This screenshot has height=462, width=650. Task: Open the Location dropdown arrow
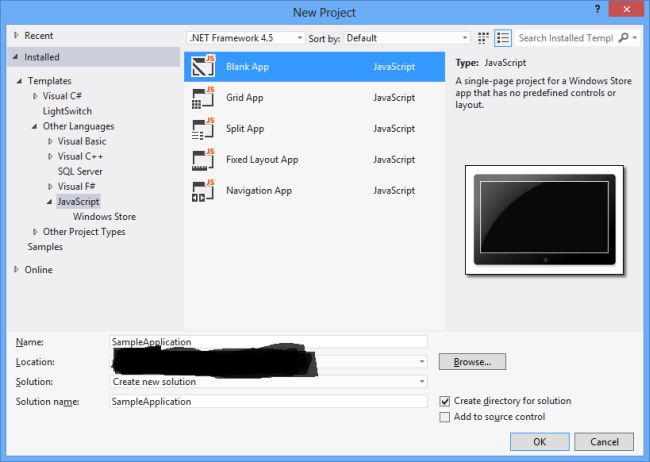pos(422,362)
